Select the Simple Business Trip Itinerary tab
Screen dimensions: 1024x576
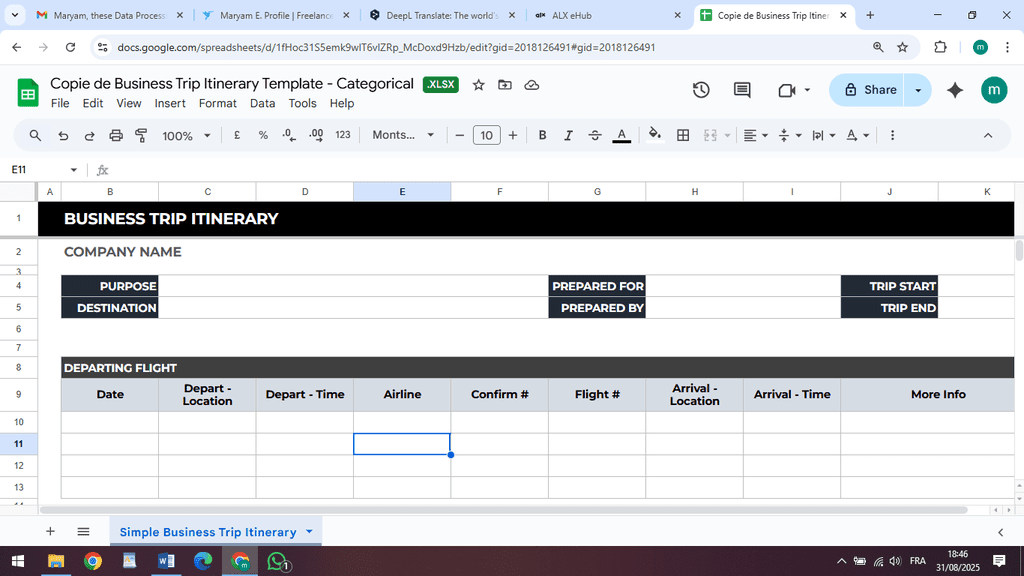208,532
